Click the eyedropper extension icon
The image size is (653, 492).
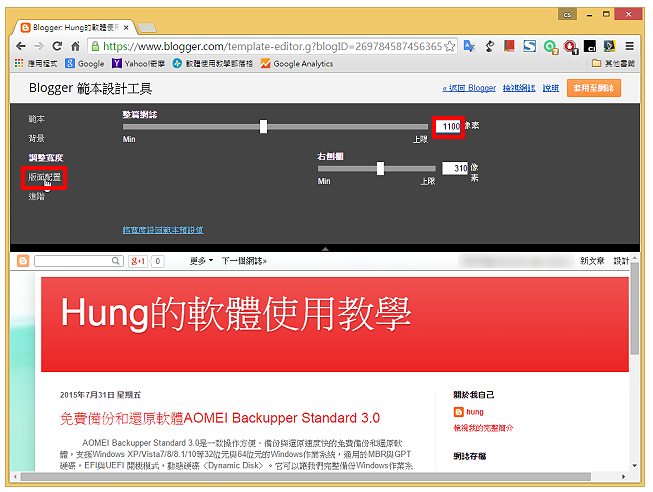click(x=490, y=46)
